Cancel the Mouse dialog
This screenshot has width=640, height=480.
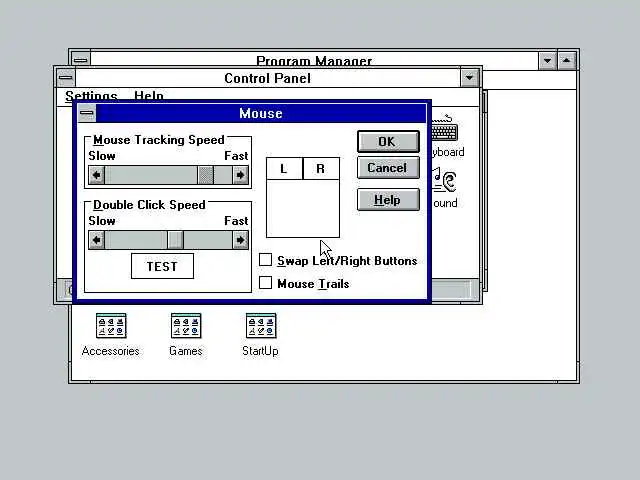(x=388, y=168)
